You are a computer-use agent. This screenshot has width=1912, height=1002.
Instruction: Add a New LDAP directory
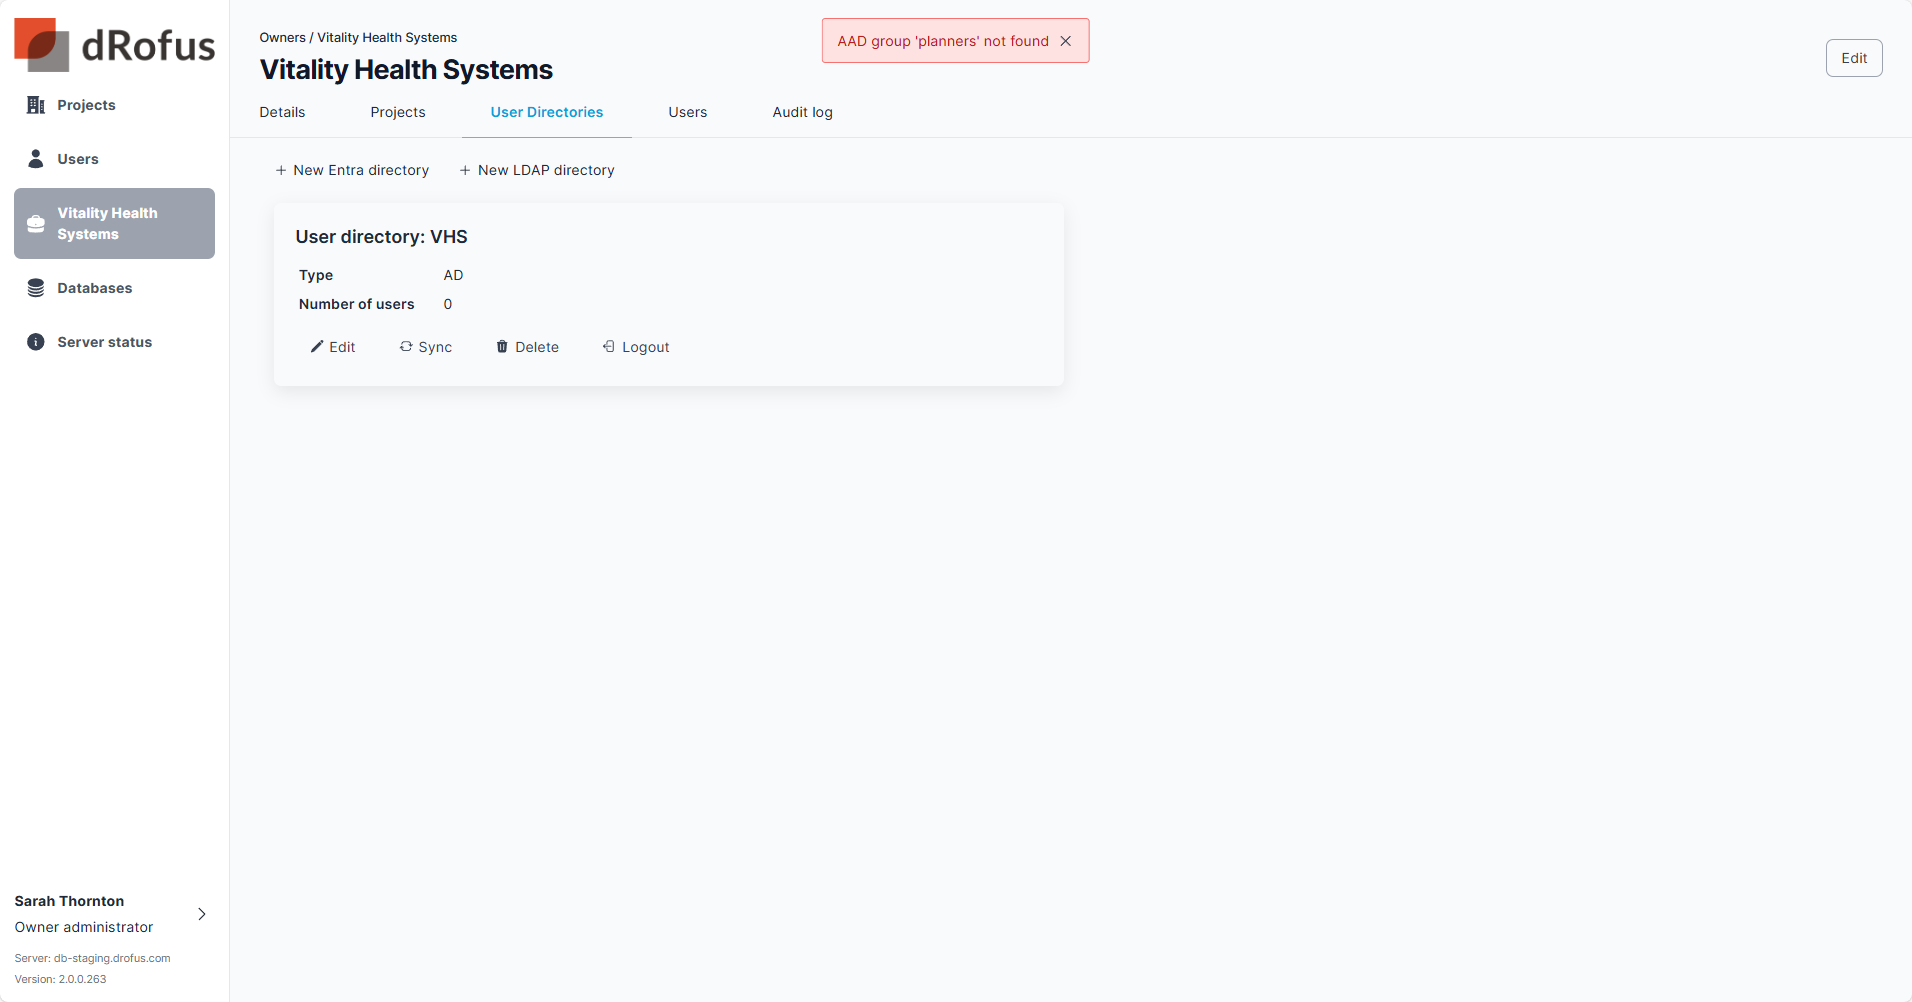[537, 170]
